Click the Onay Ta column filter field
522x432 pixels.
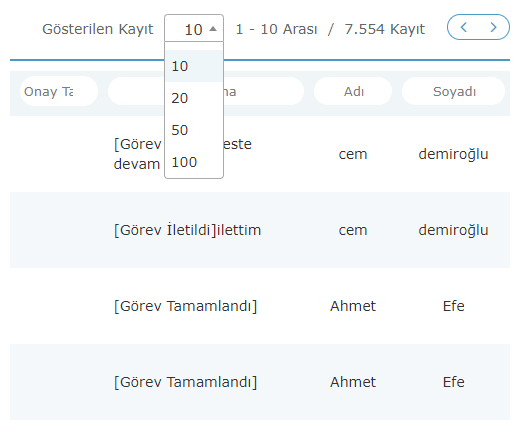pyautogui.click(x=59, y=91)
